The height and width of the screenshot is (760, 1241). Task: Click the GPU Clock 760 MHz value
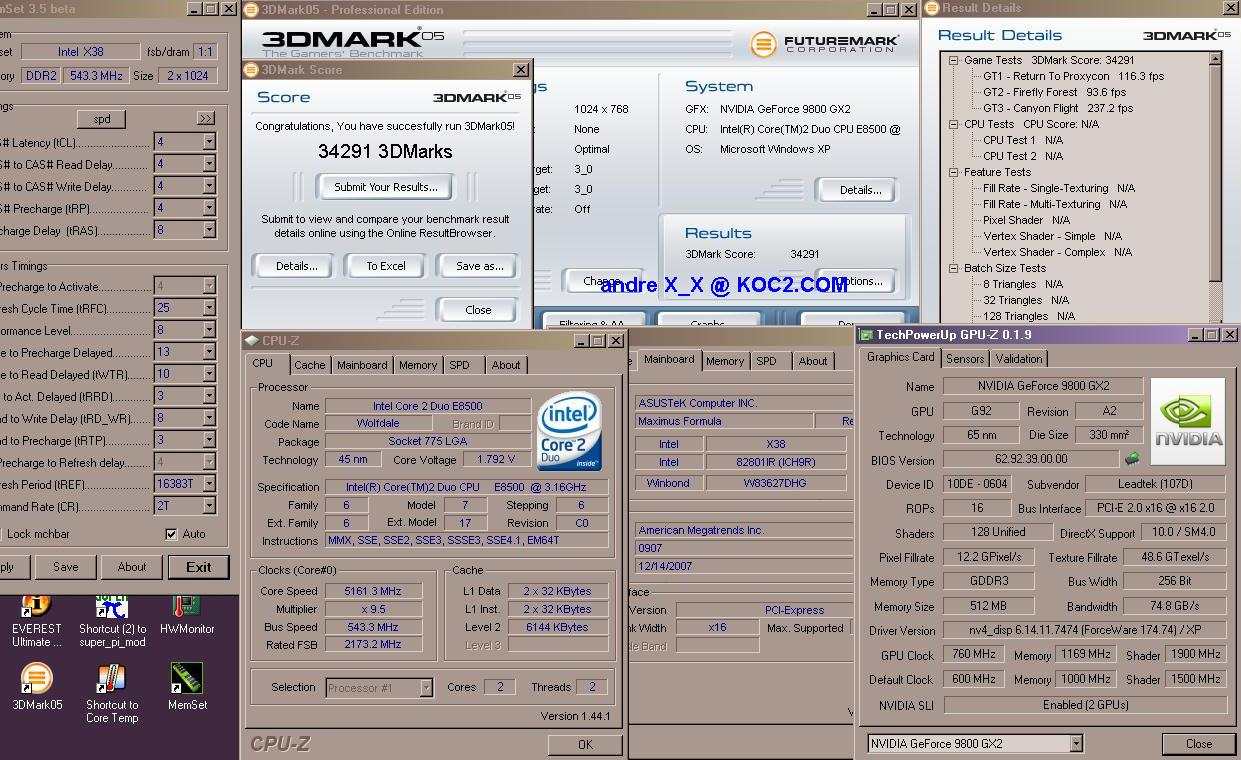973,655
